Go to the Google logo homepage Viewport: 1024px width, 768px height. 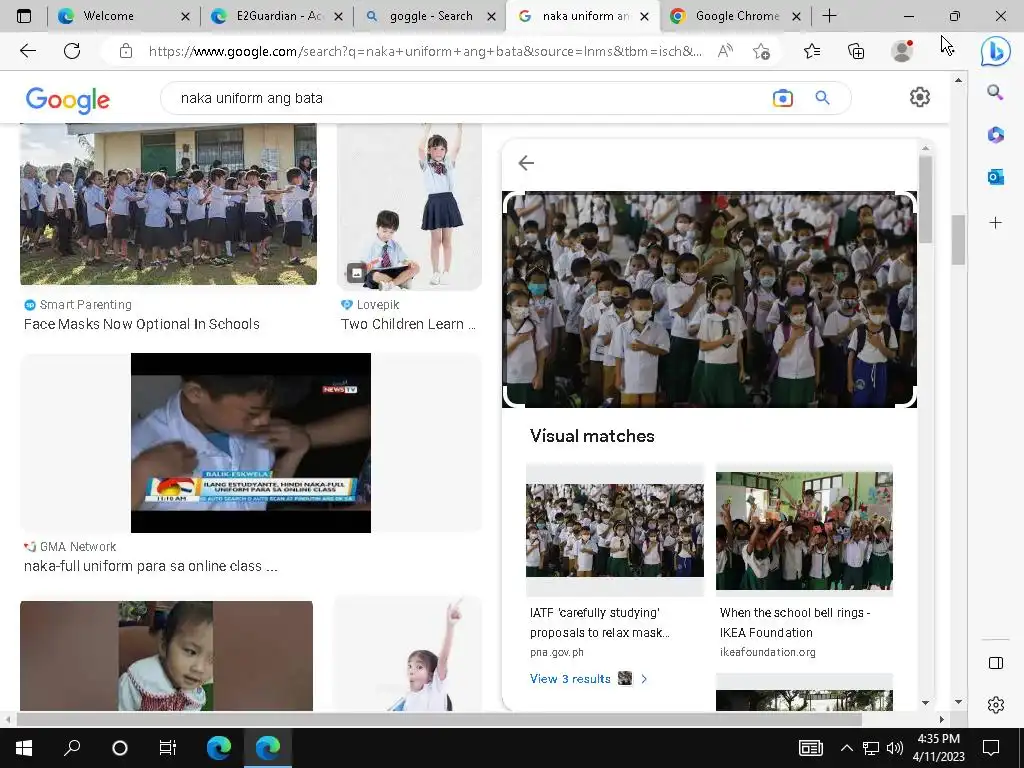(x=68, y=100)
